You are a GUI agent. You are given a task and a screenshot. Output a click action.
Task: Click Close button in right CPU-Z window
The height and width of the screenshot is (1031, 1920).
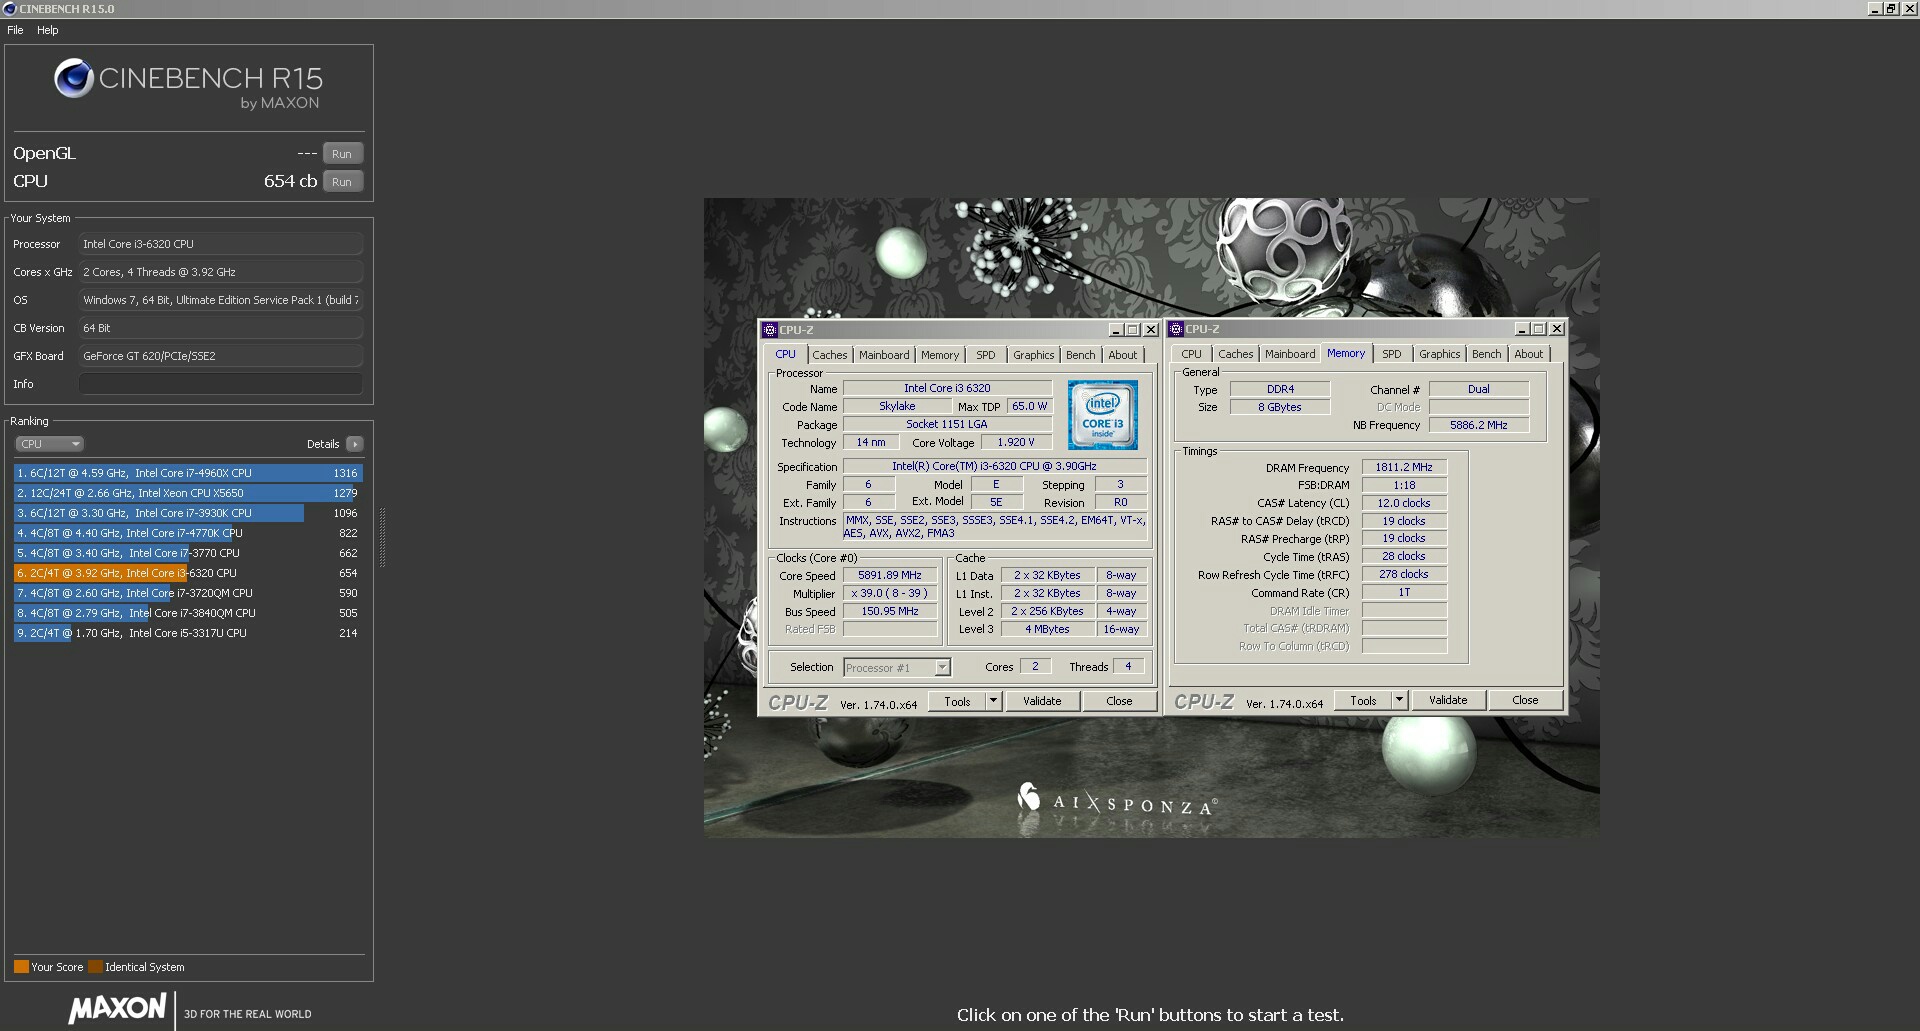point(1525,701)
